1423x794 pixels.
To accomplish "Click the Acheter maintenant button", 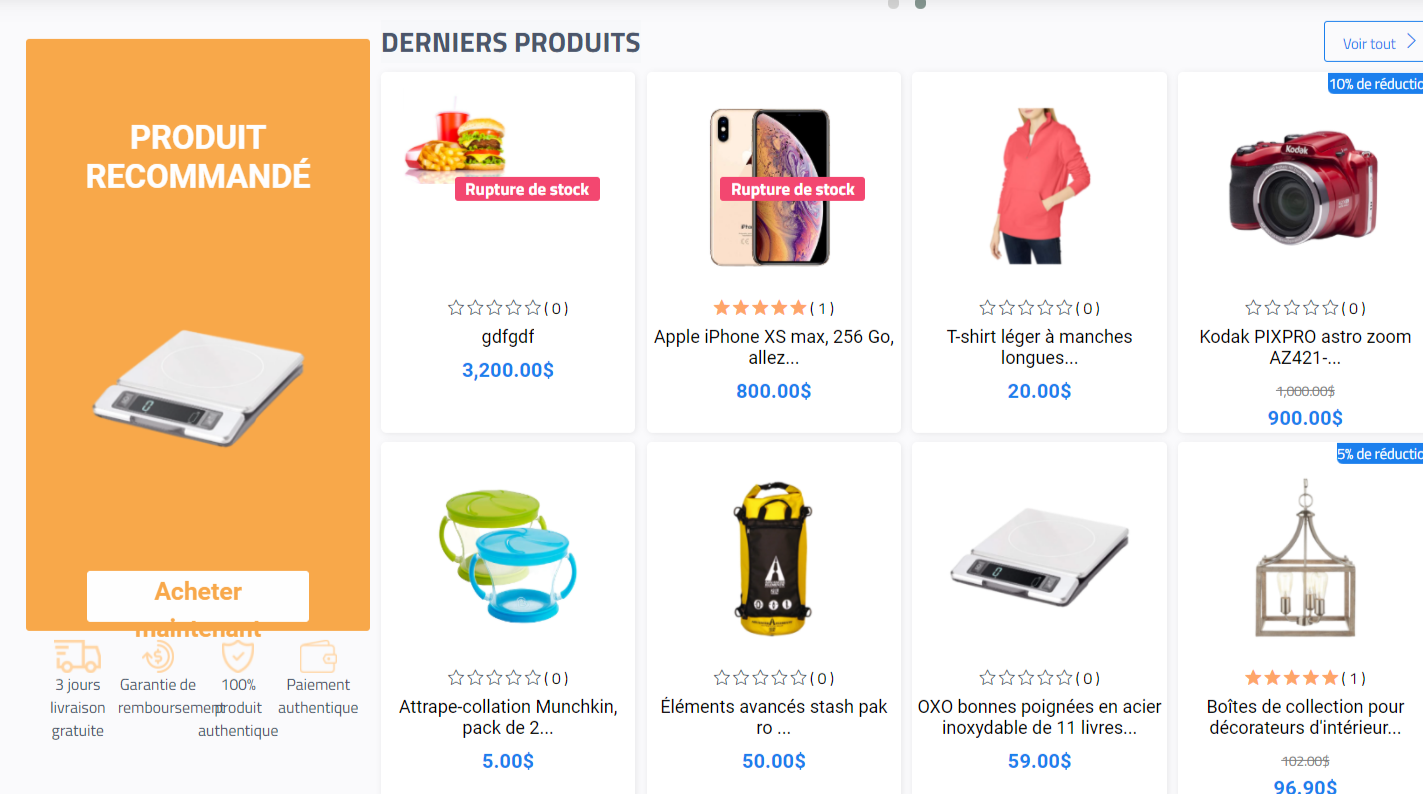I will click(198, 597).
